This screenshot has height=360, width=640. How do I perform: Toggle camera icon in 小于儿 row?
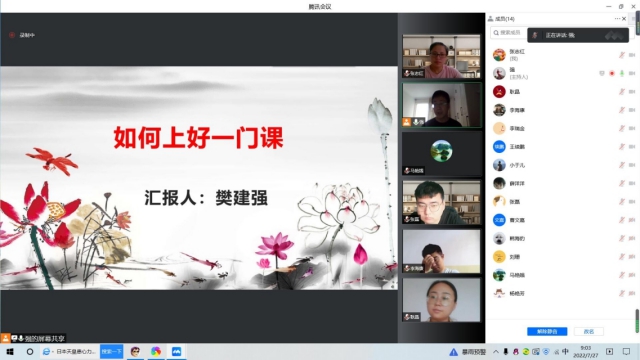tap(632, 165)
